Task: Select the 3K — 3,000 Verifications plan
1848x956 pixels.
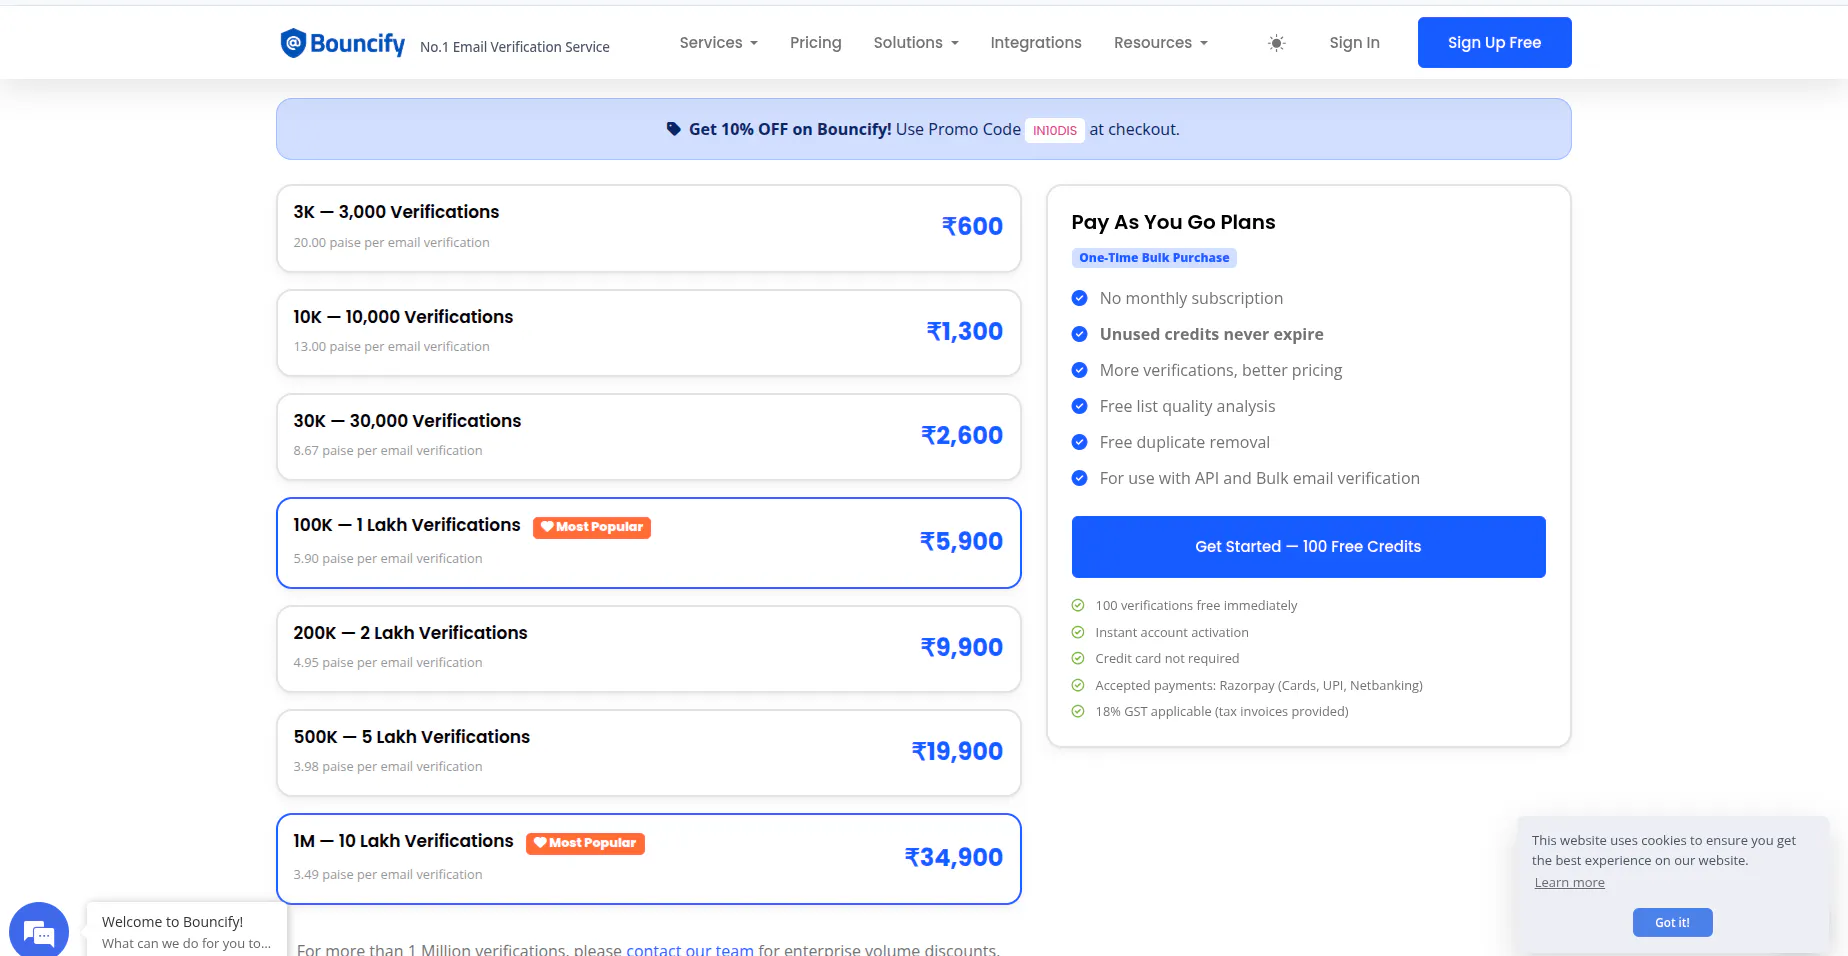Action: 649,228
